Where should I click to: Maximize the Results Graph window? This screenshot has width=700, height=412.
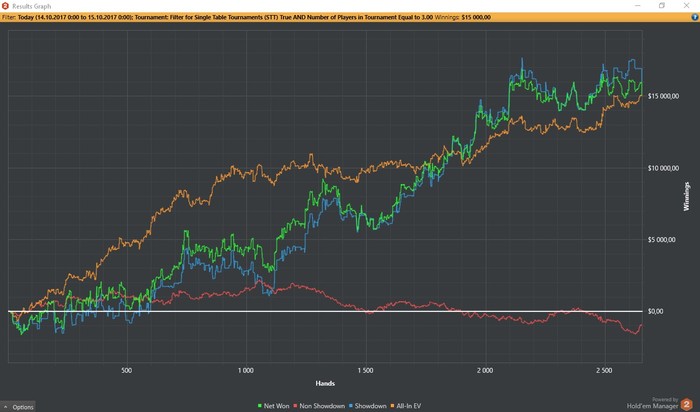pos(662,6)
